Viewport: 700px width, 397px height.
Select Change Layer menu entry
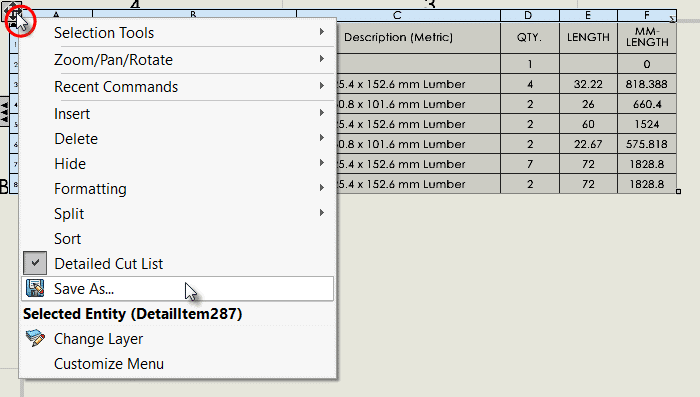click(x=178, y=339)
